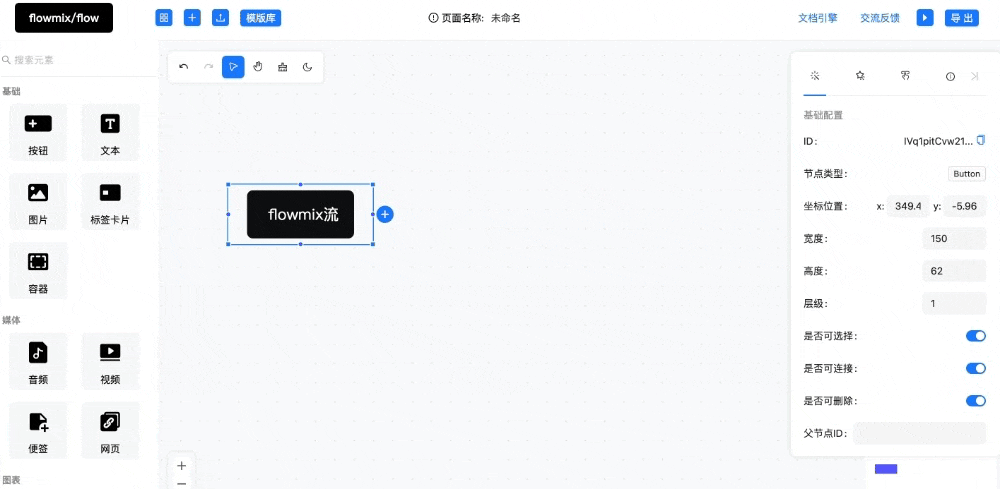1000x489 pixels.
Task: Select the flowmix流 node on canvas
Action: (x=300, y=214)
